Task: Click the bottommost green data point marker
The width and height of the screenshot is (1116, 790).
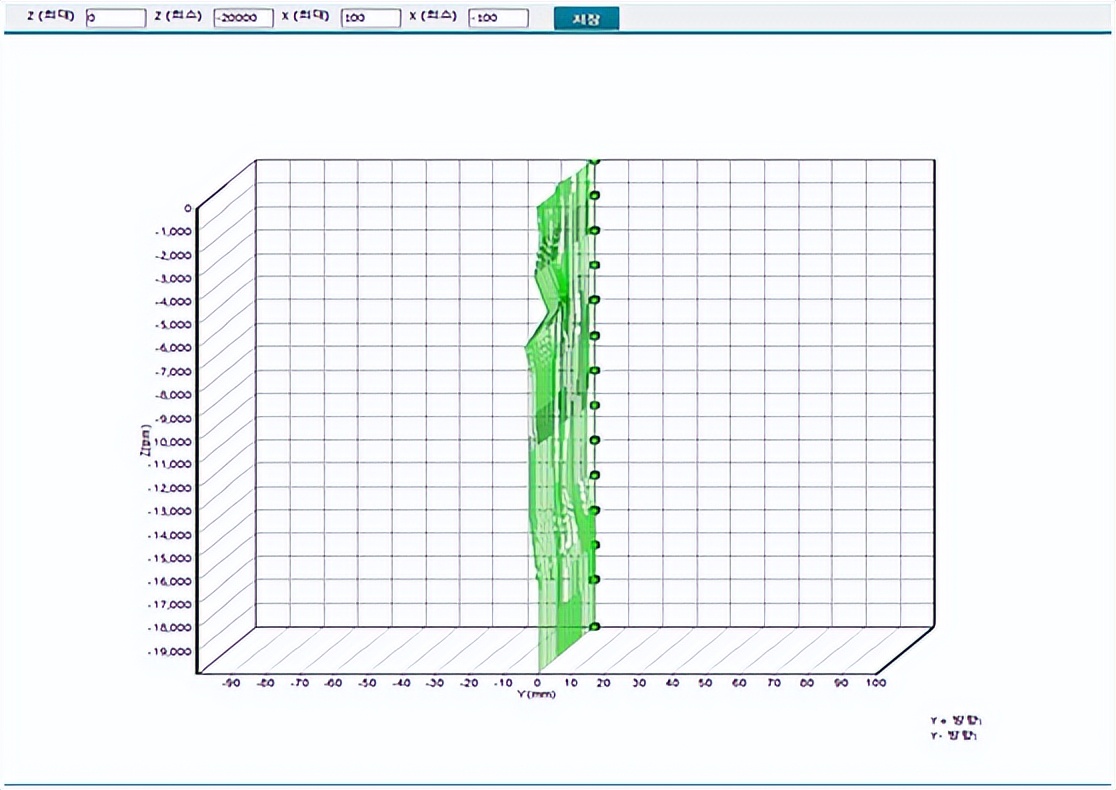Action: [594, 627]
